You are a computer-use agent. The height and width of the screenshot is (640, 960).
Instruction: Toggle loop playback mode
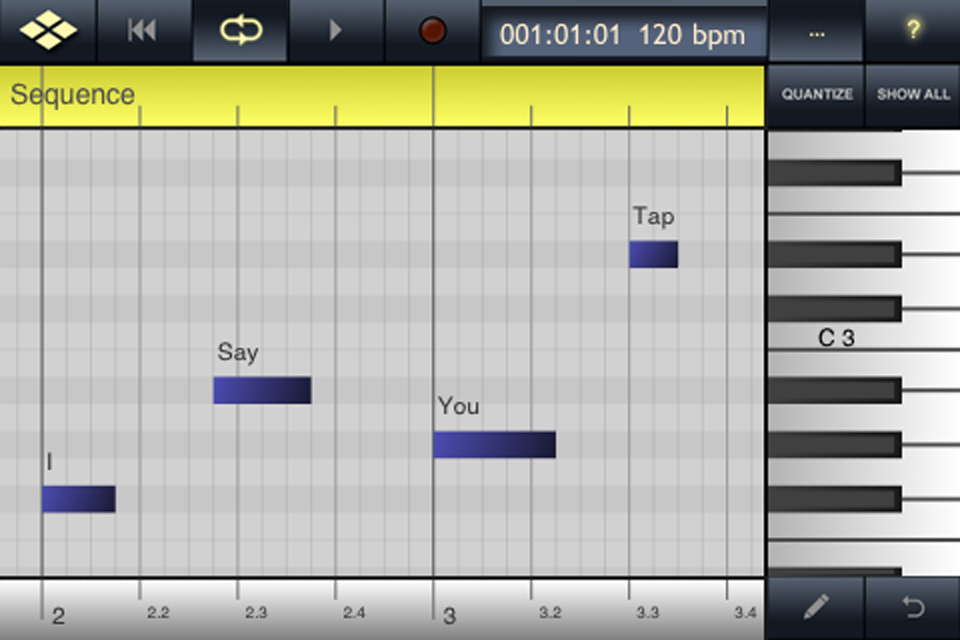[x=241, y=31]
